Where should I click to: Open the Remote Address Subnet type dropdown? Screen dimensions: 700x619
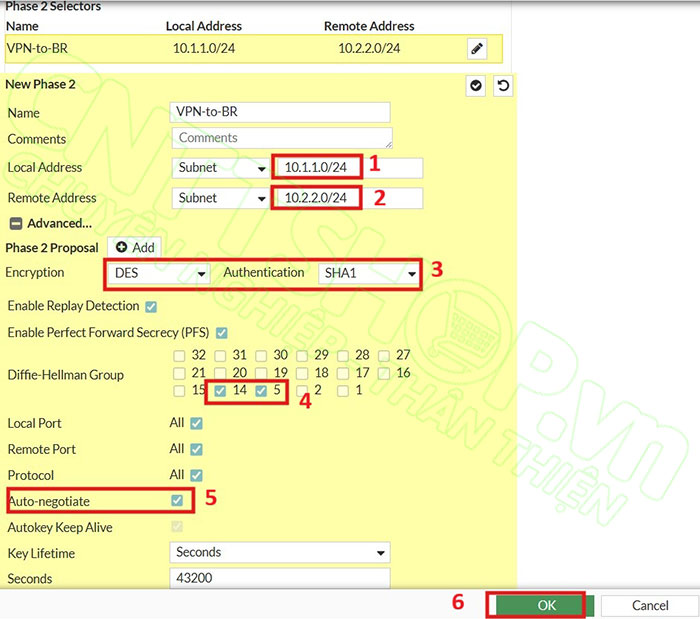tap(220, 198)
